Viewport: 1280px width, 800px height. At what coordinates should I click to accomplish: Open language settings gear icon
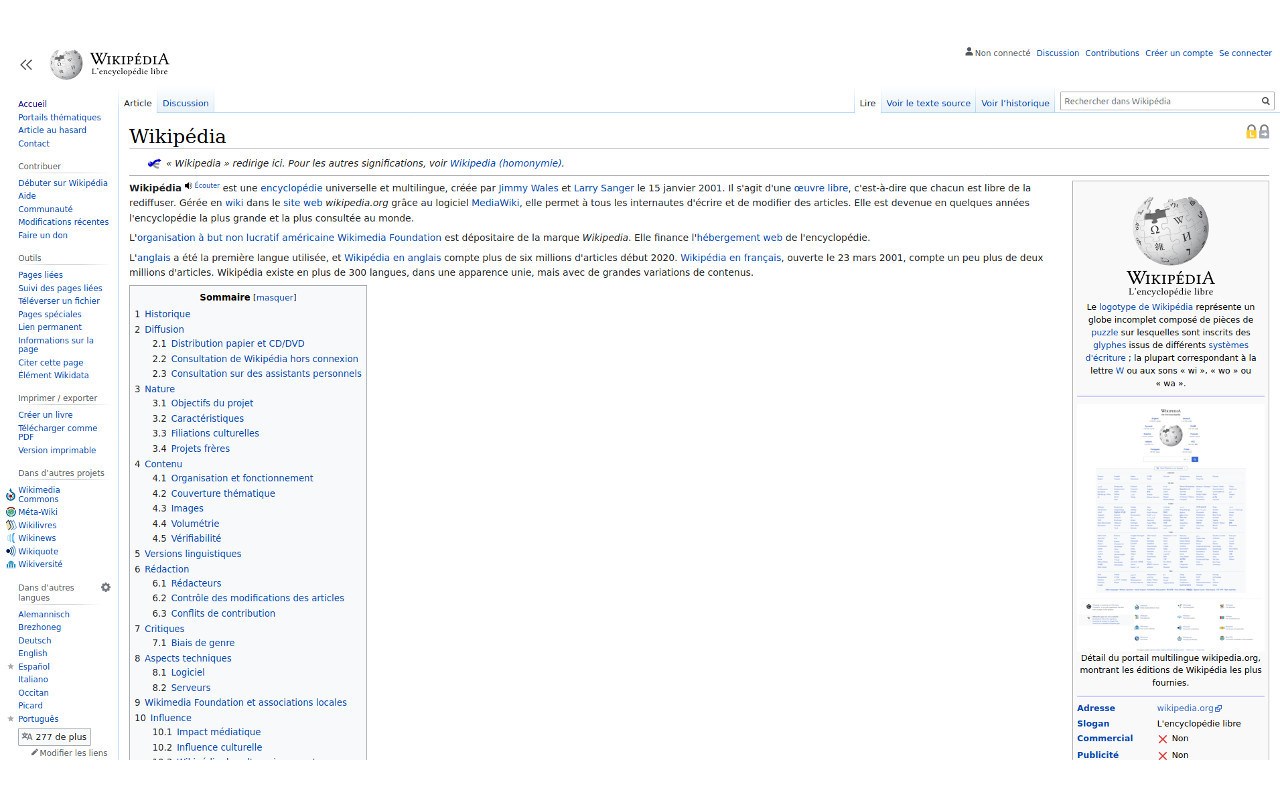(x=106, y=588)
